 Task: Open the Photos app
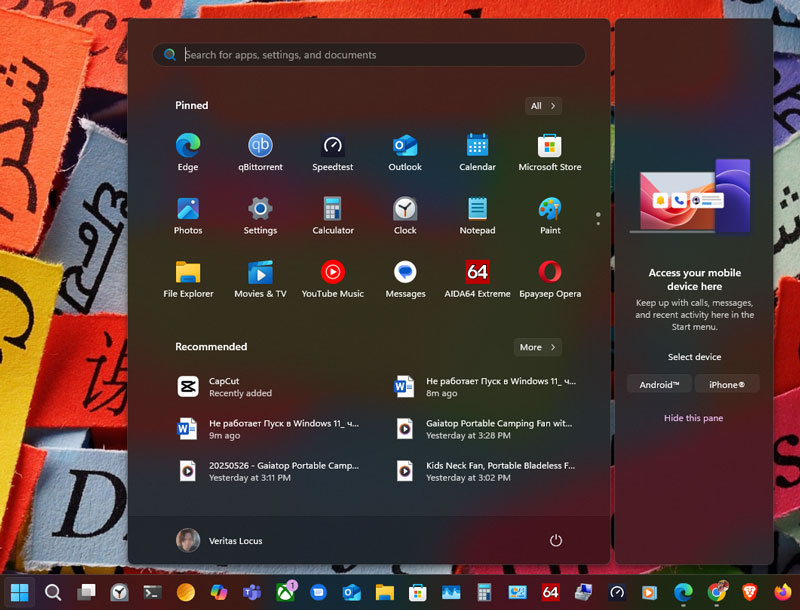point(188,216)
